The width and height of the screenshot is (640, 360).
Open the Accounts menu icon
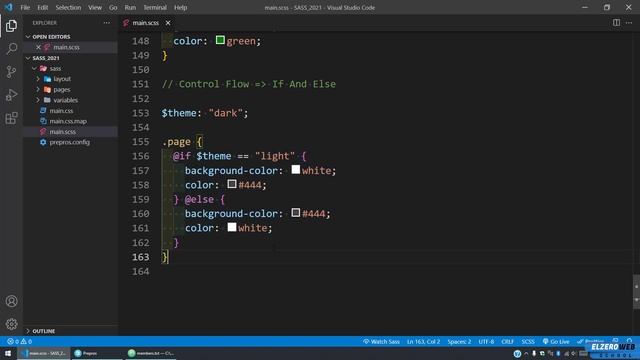click(x=11, y=301)
